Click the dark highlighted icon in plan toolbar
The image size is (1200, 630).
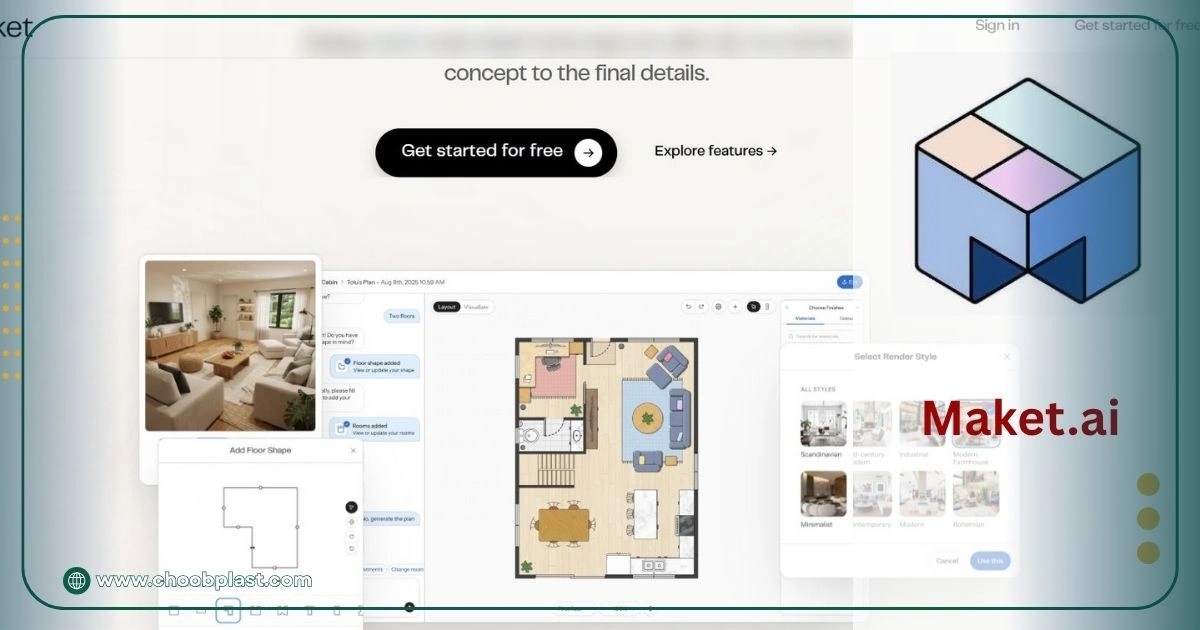point(754,307)
